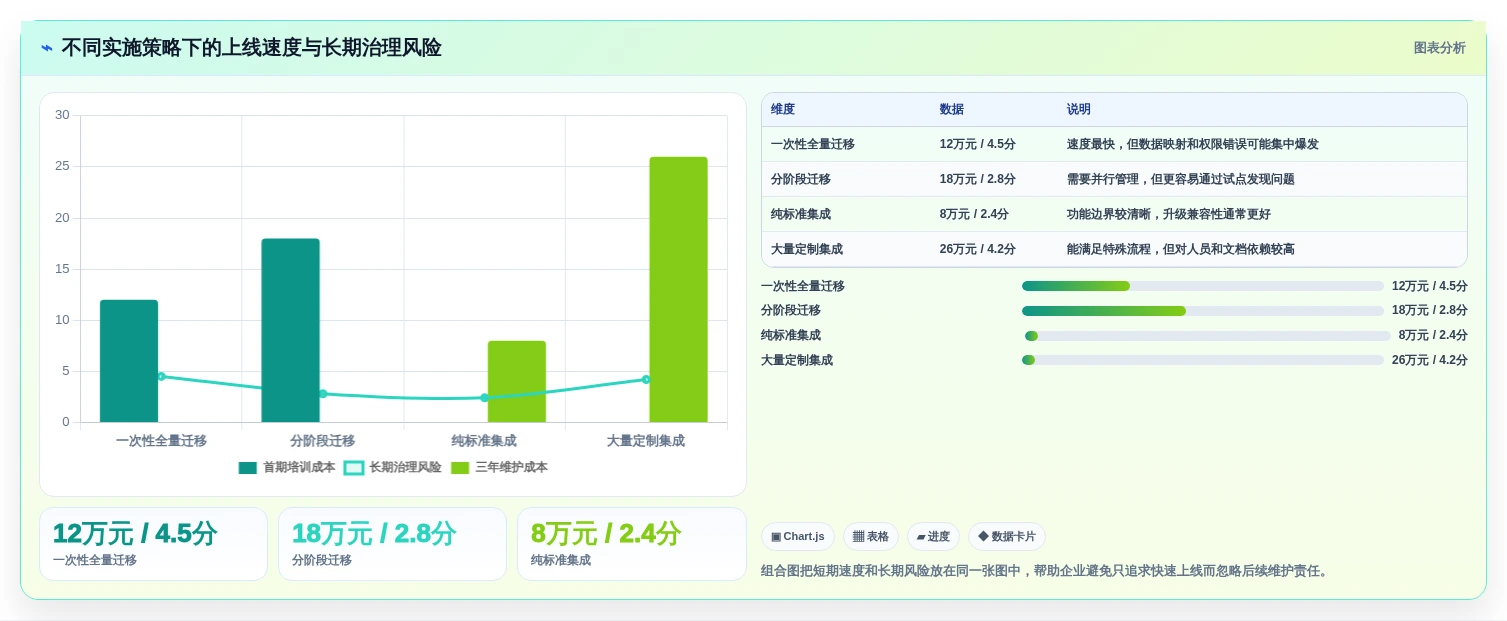Screen dimensions: 1507x621
Task: Click the 表格 tag chip
Action: pos(871,537)
